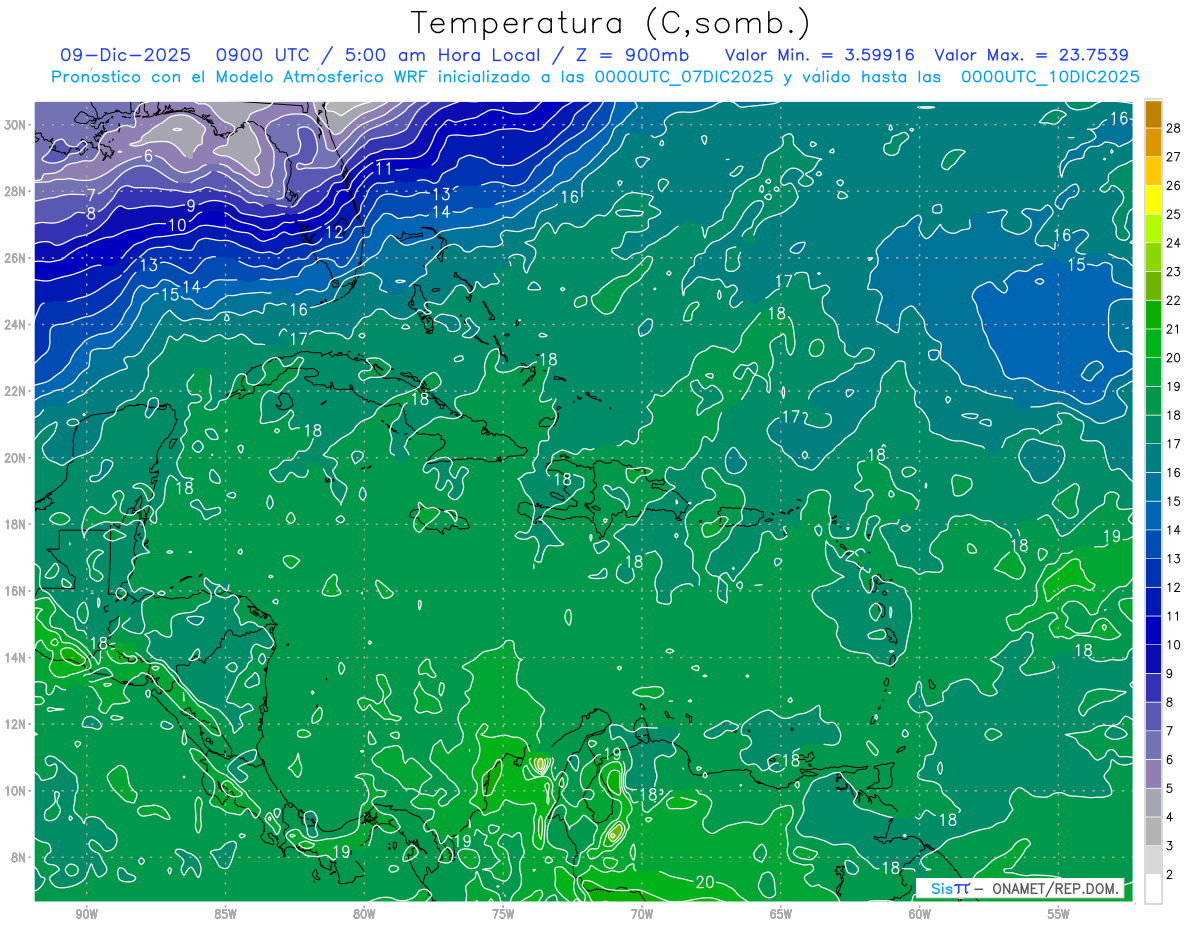
Task: Click the "12N" latitude axis label
Action: point(16,724)
